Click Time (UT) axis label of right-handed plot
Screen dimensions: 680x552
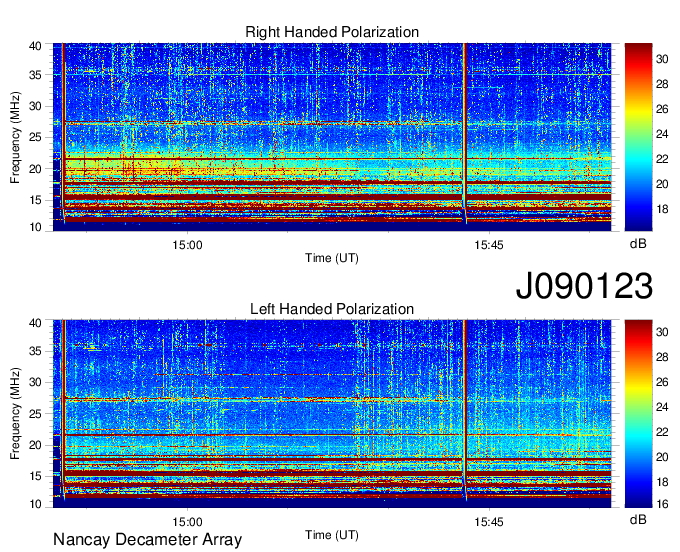pos(332,258)
